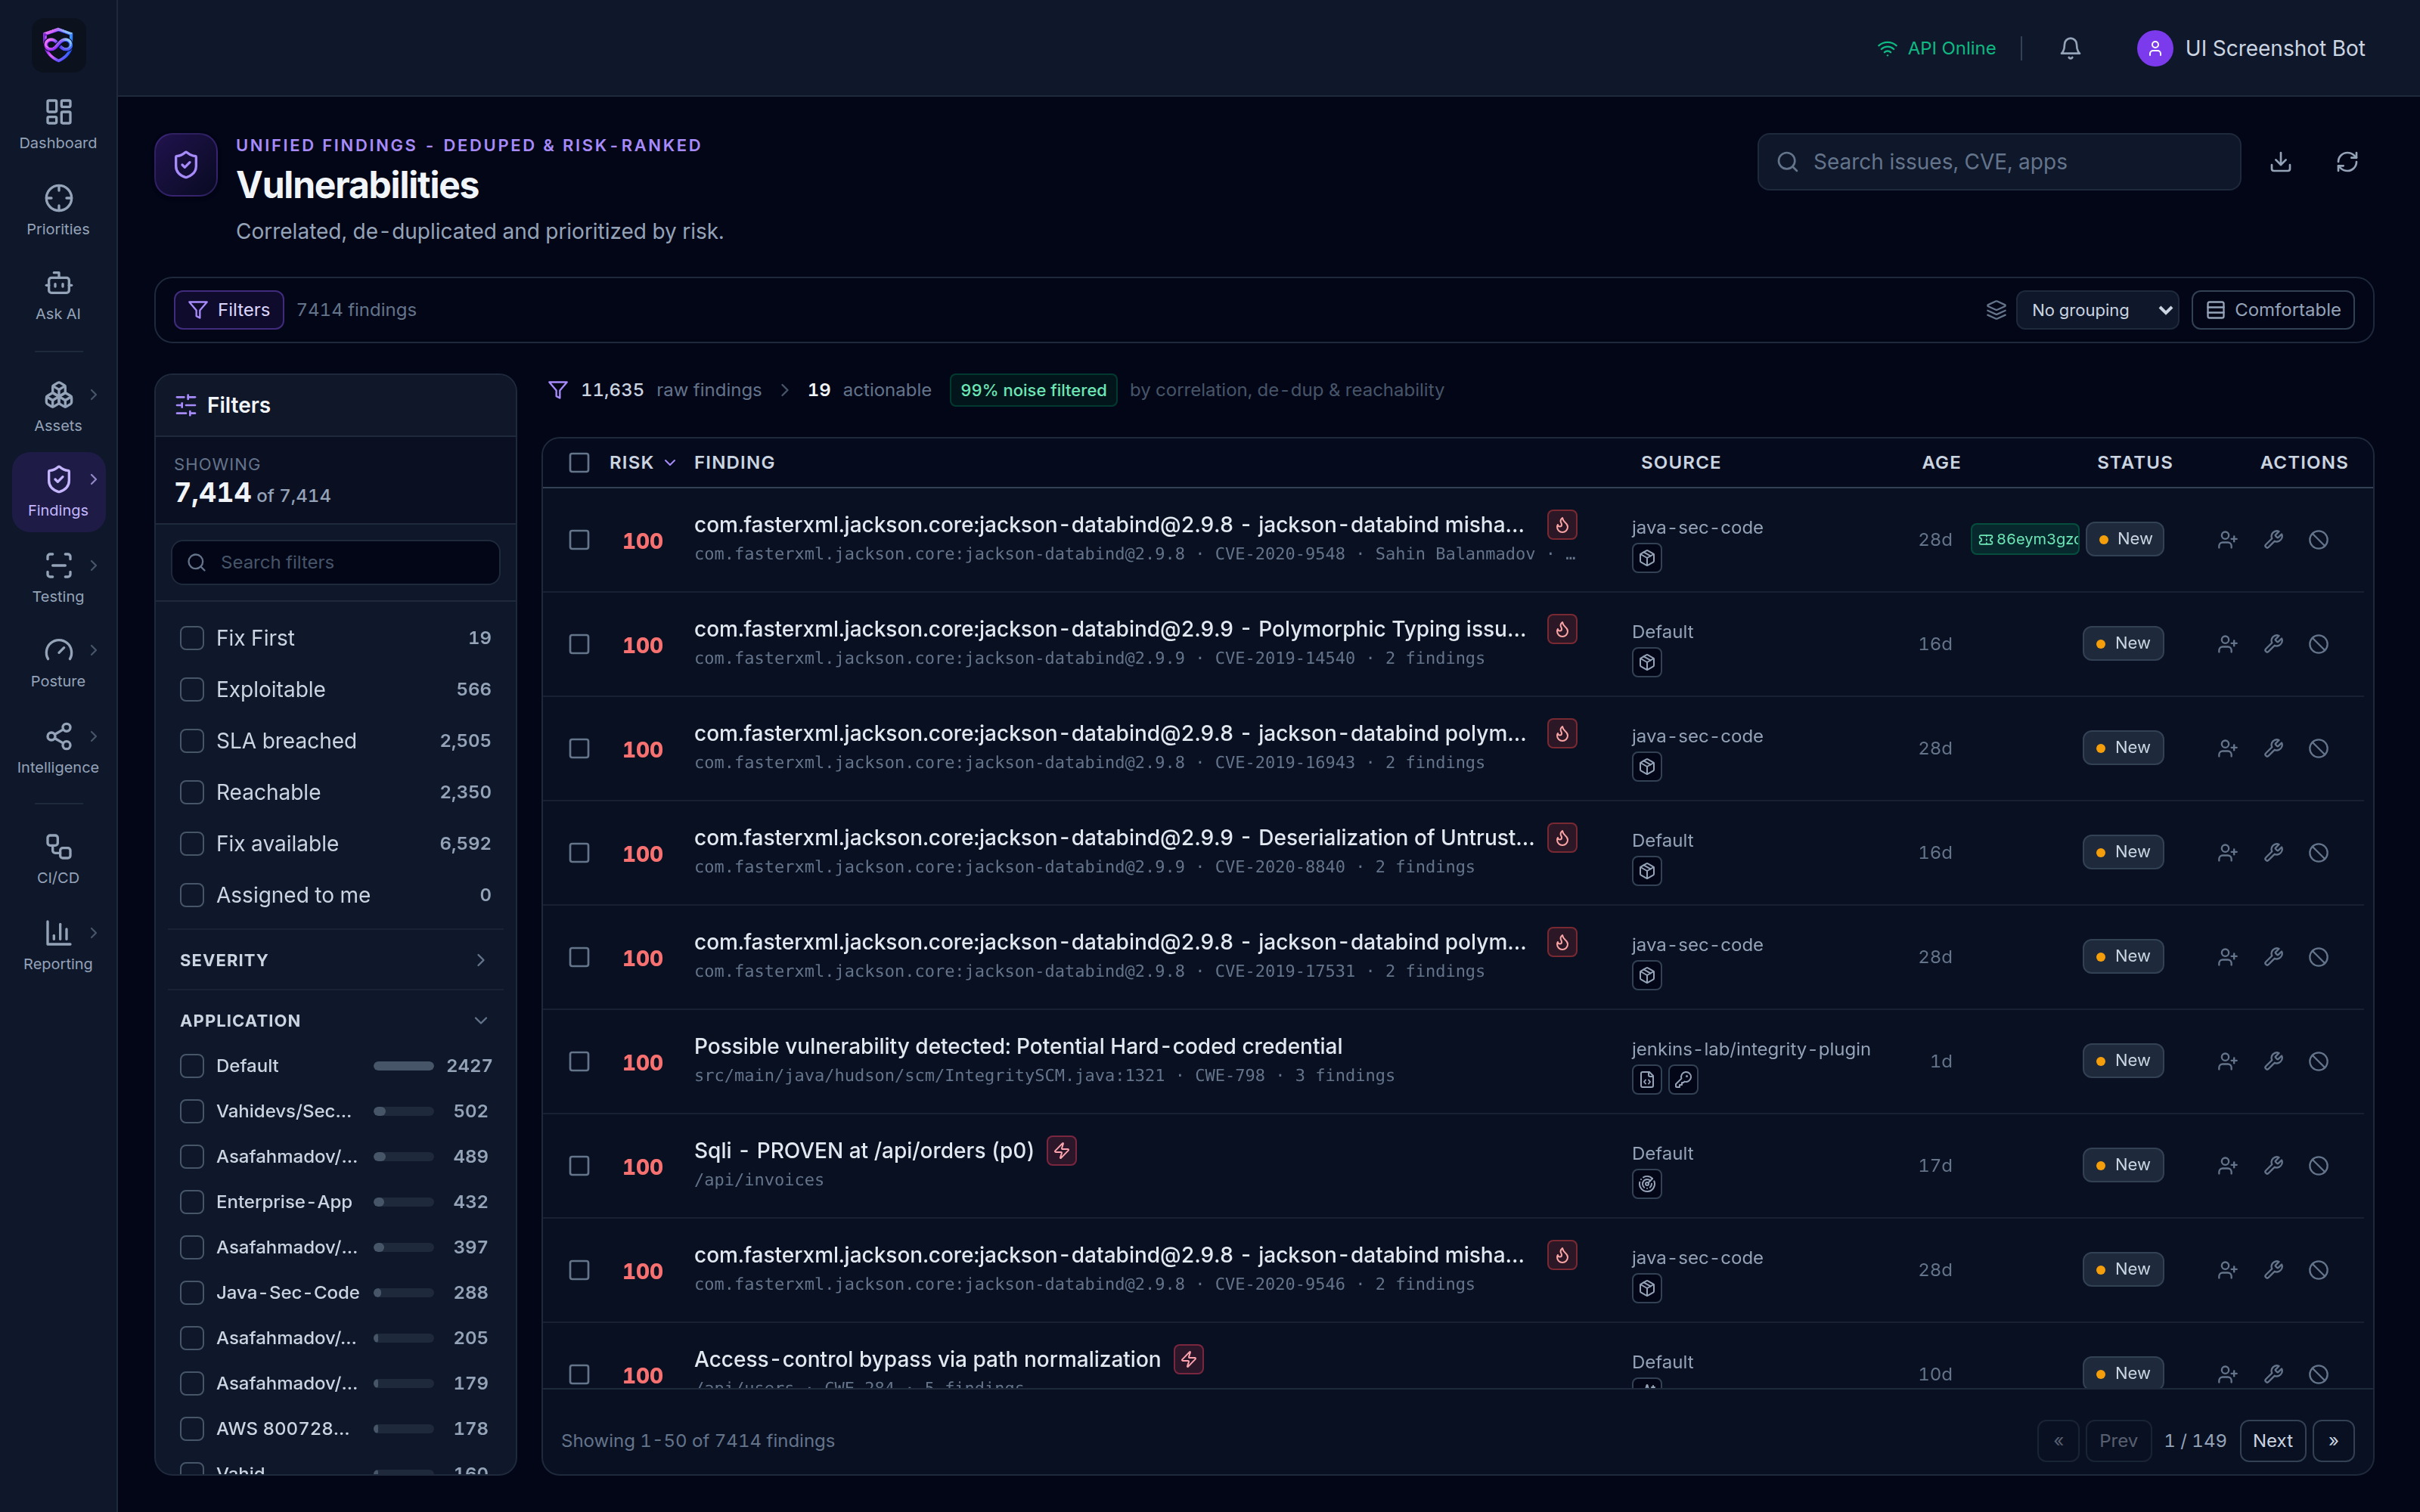Navigate to CI/CD in the sidebar
Screen dimensions: 2420x1512
point(58,860)
